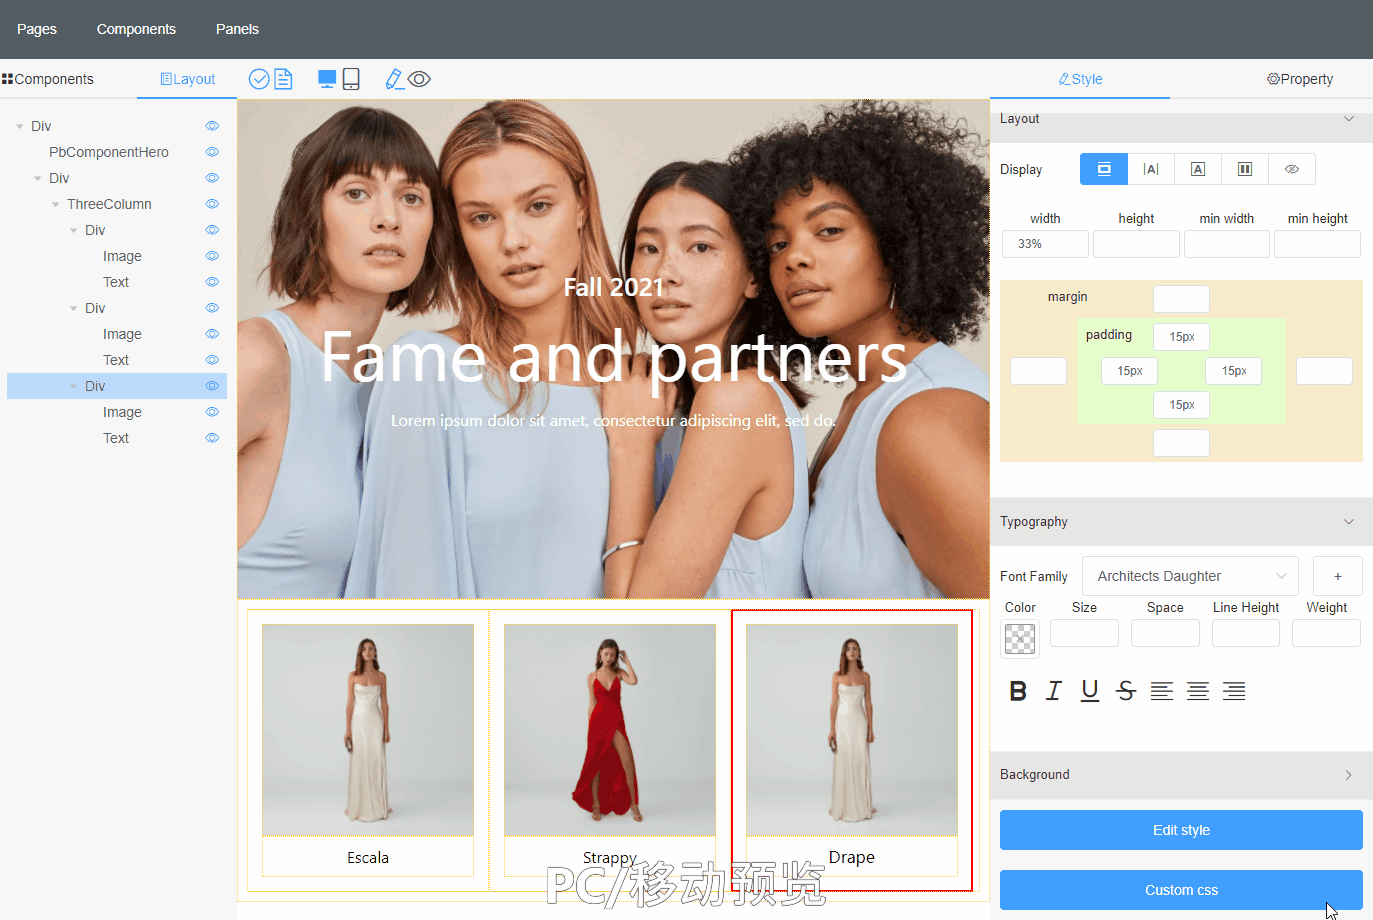Switch to the Components side tab

click(x=48, y=79)
